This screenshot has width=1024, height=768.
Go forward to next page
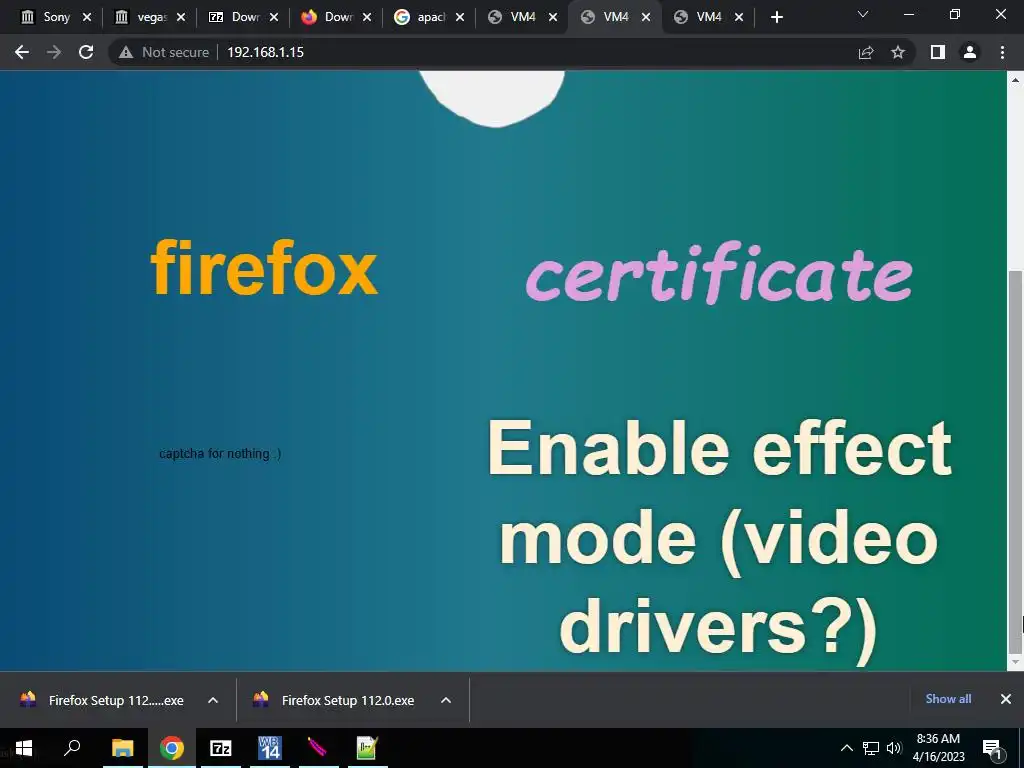click(54, 52)
